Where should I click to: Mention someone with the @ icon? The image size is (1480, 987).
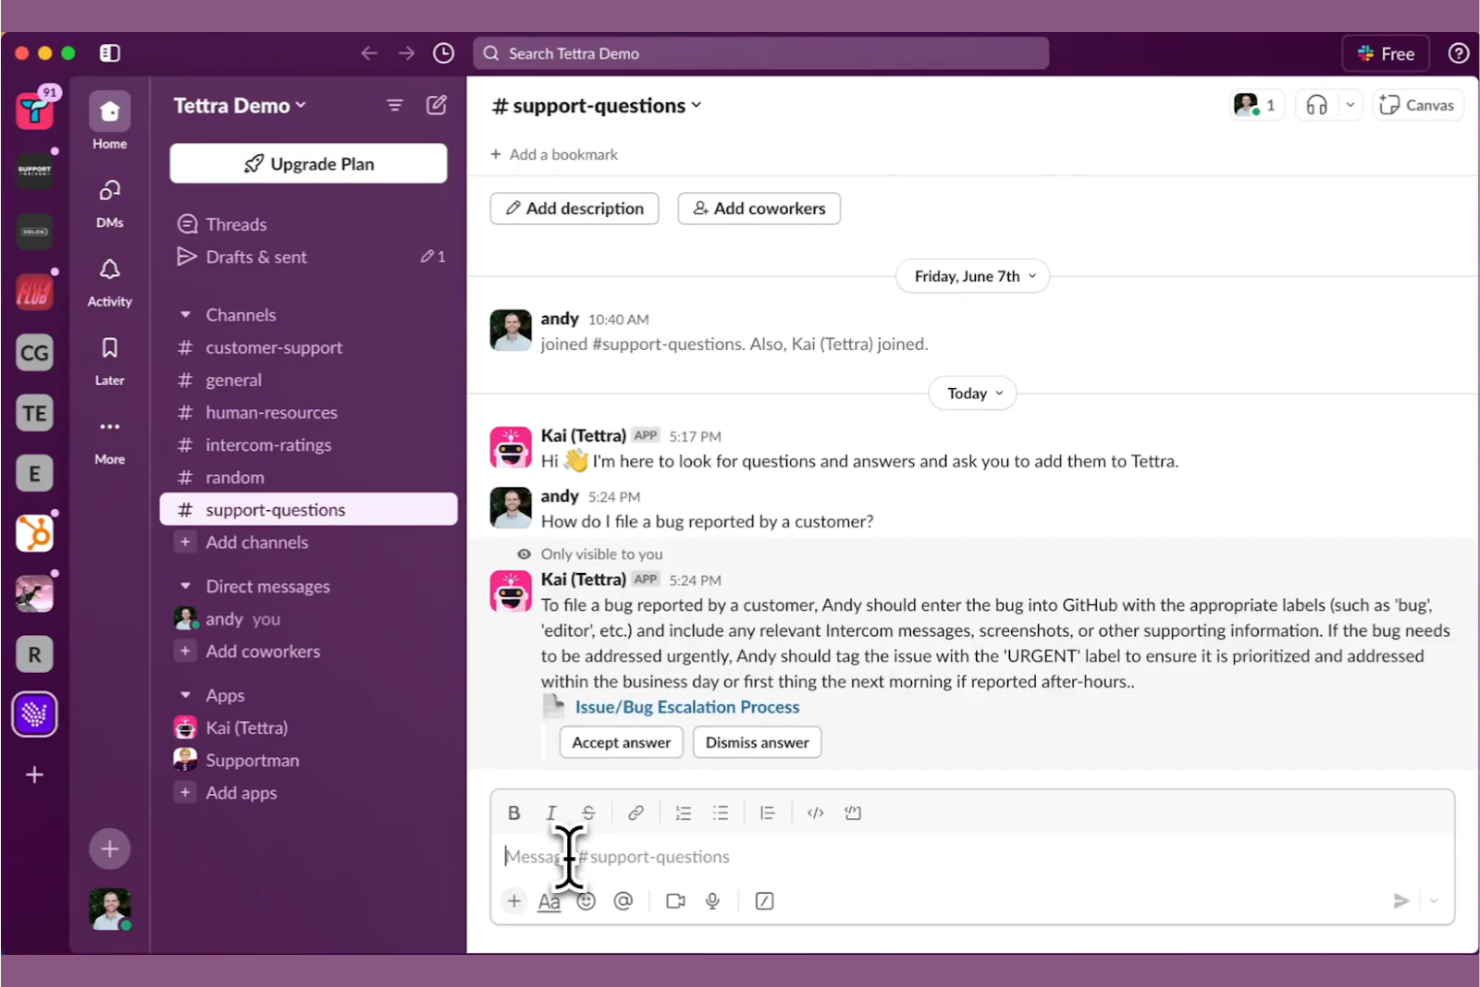coord(623,900)
